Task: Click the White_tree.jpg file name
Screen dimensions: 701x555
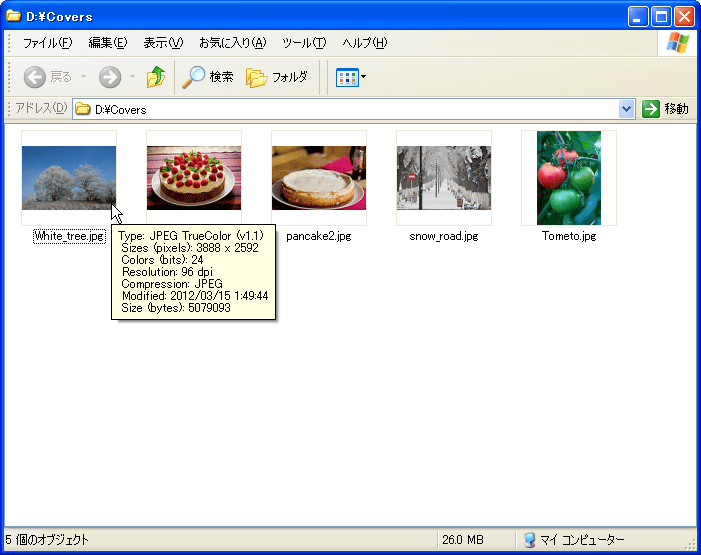Action: pyautogui.click(x=69, y=236)
